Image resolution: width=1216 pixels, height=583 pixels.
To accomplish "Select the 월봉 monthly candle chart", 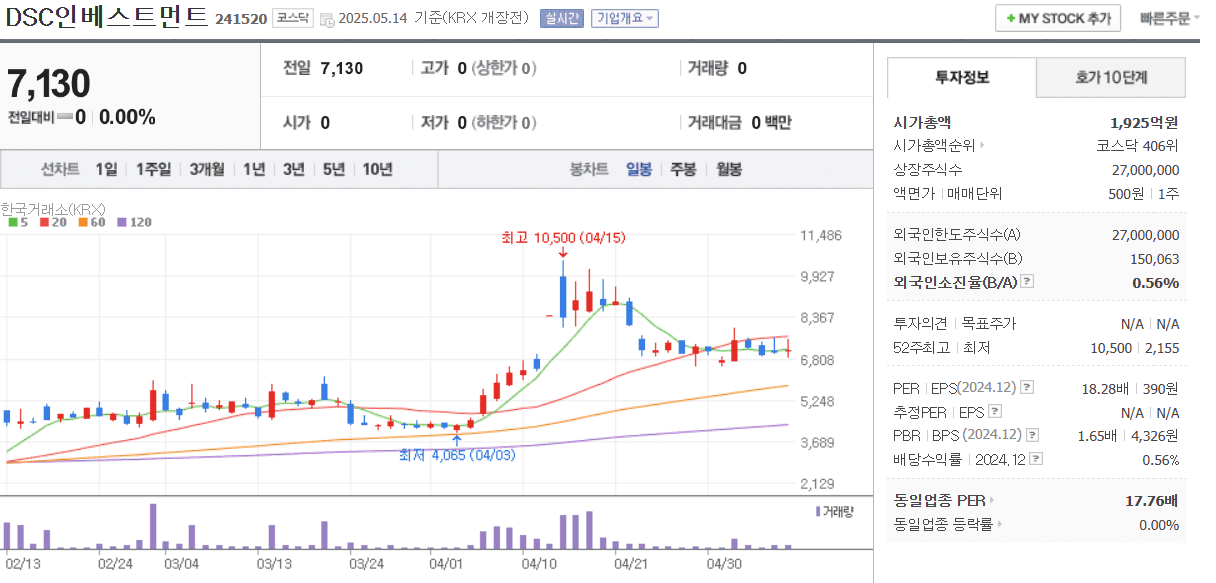I will click(x=729, y=169).
